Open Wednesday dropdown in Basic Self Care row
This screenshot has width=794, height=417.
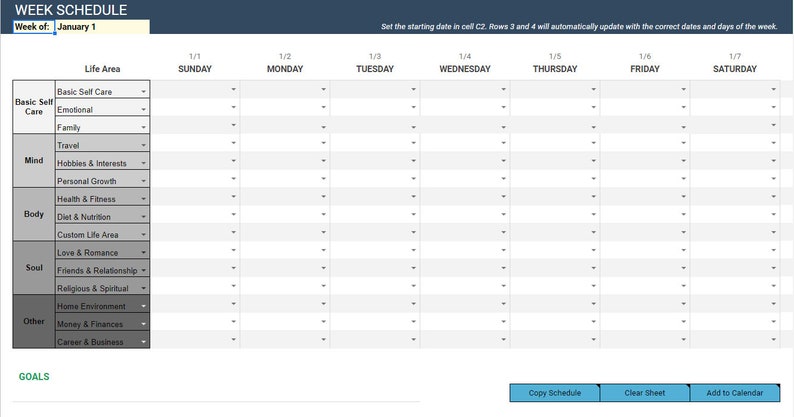(x=503, y=89)
